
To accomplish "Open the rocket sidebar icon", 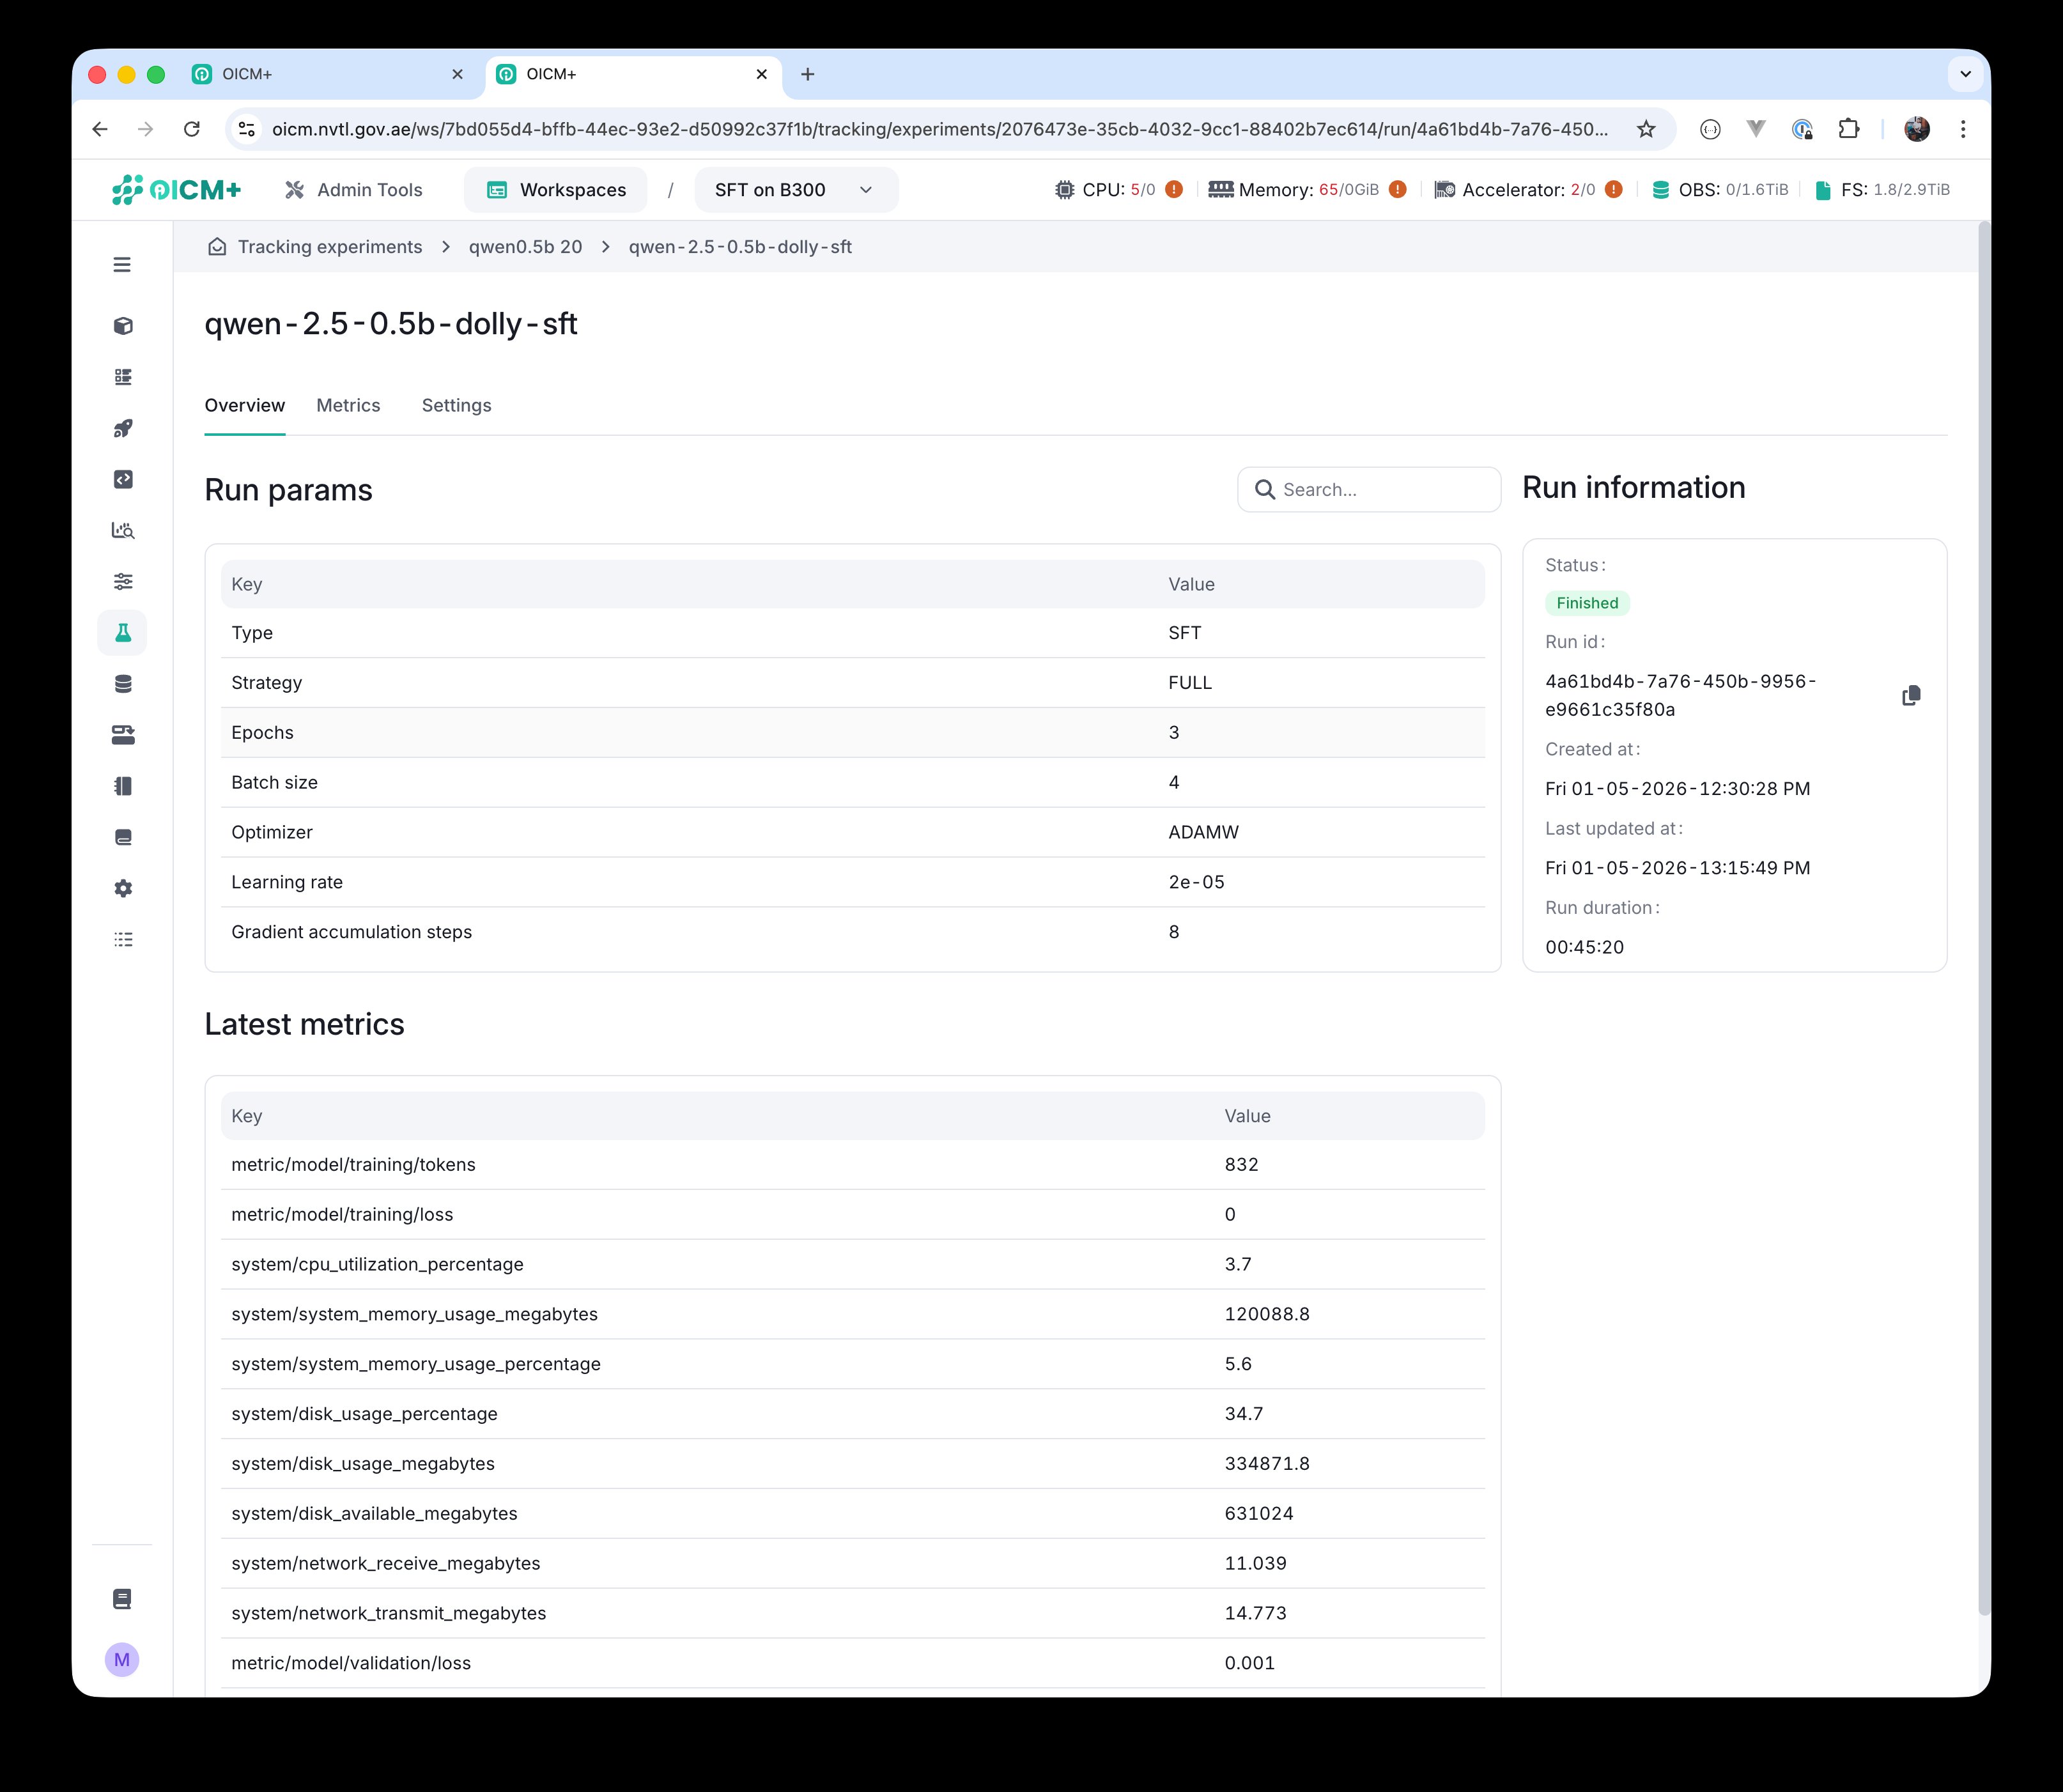I will (x=123, y=428).
